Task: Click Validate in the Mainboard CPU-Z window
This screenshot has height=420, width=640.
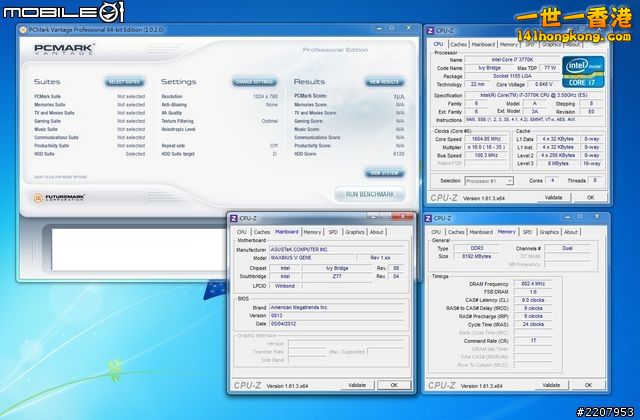Action: coord(357,384)
